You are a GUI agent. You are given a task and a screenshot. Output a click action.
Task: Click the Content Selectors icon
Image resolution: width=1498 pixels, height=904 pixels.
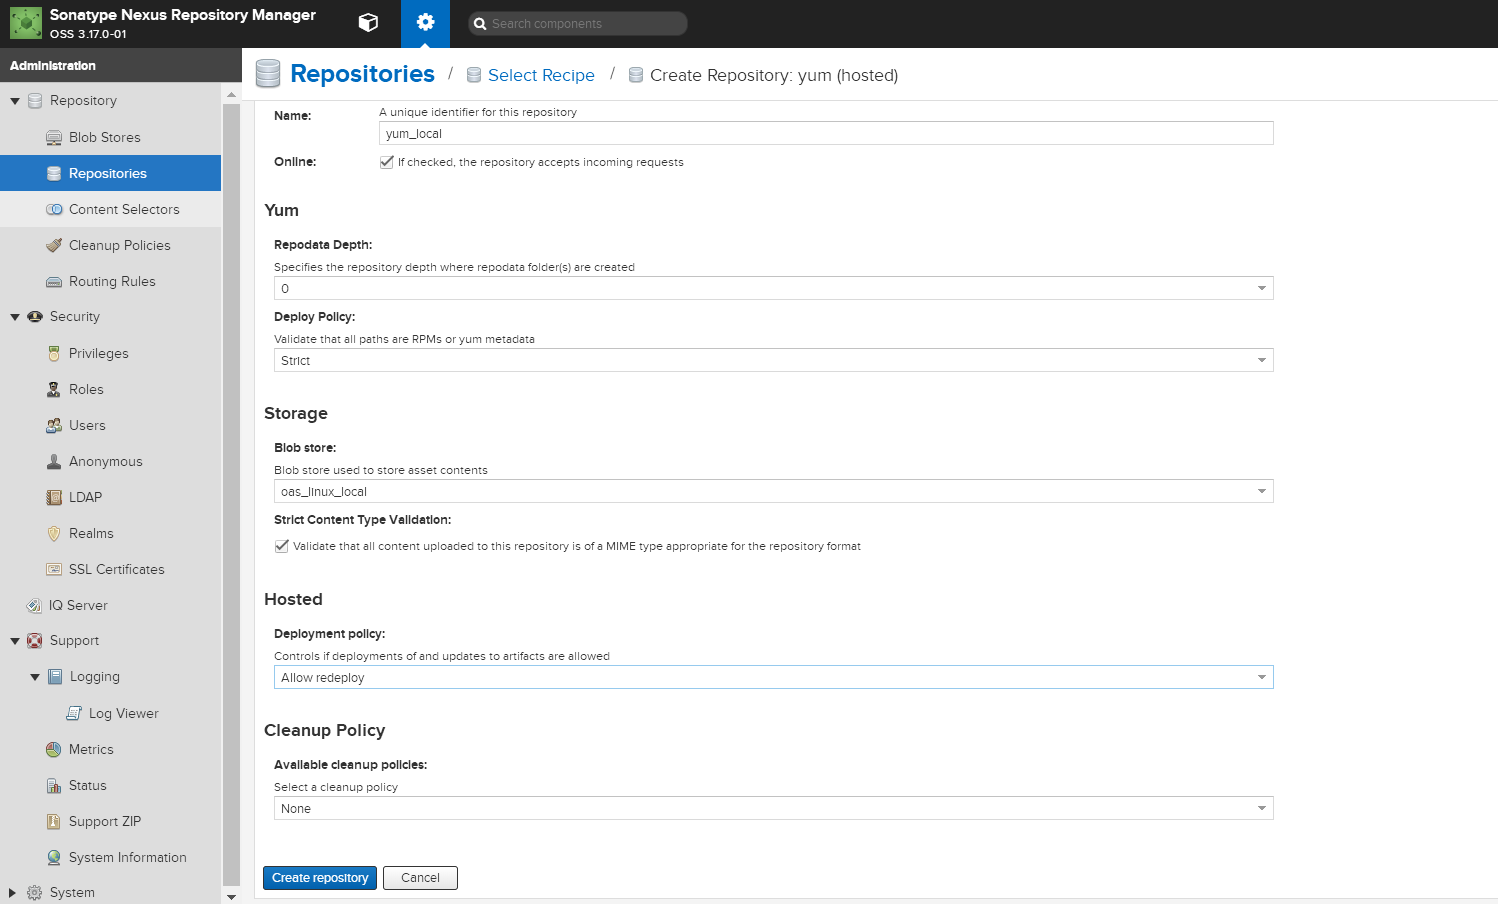pos(54,209)
